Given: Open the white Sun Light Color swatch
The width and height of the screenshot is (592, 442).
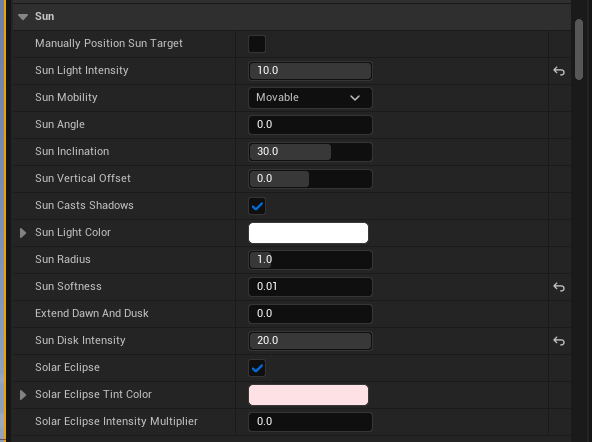Looking at the screenshot, I should pyautogui.click(x=308, y=233).
